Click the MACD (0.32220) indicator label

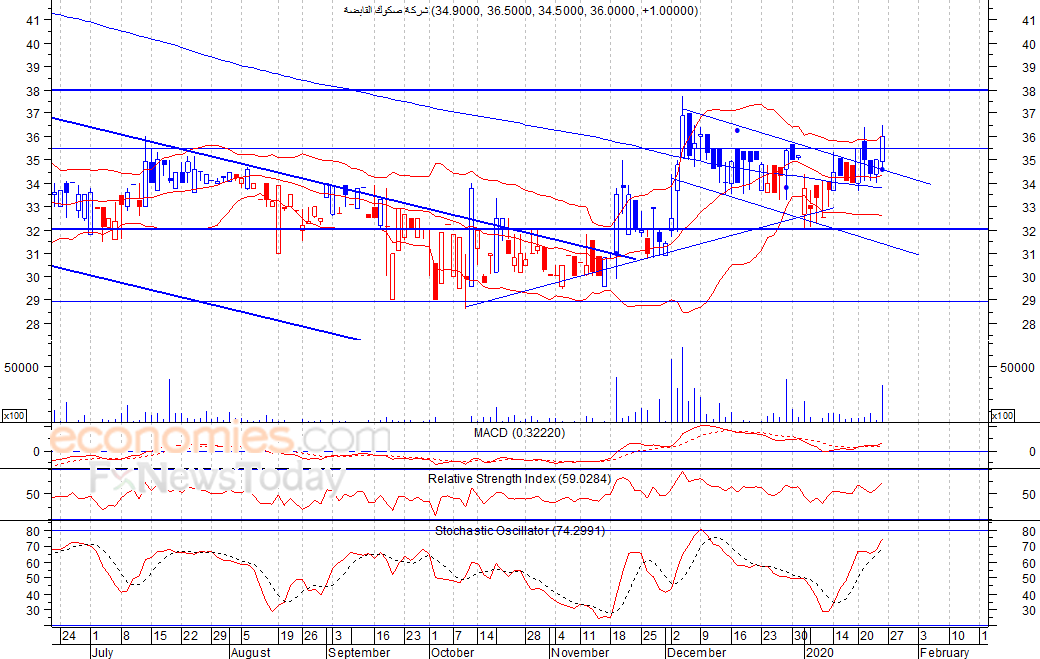[519, 433]
